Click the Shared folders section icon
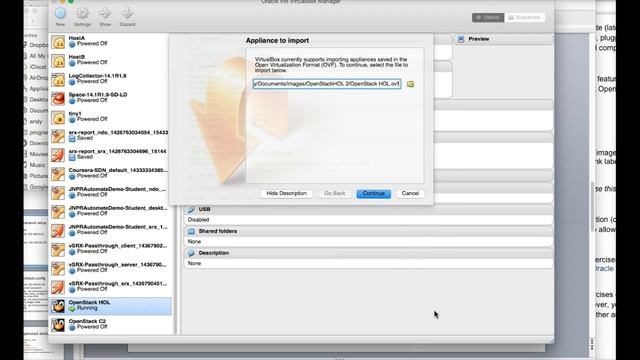This screenshot has width=640, height=360. point(191,231)
